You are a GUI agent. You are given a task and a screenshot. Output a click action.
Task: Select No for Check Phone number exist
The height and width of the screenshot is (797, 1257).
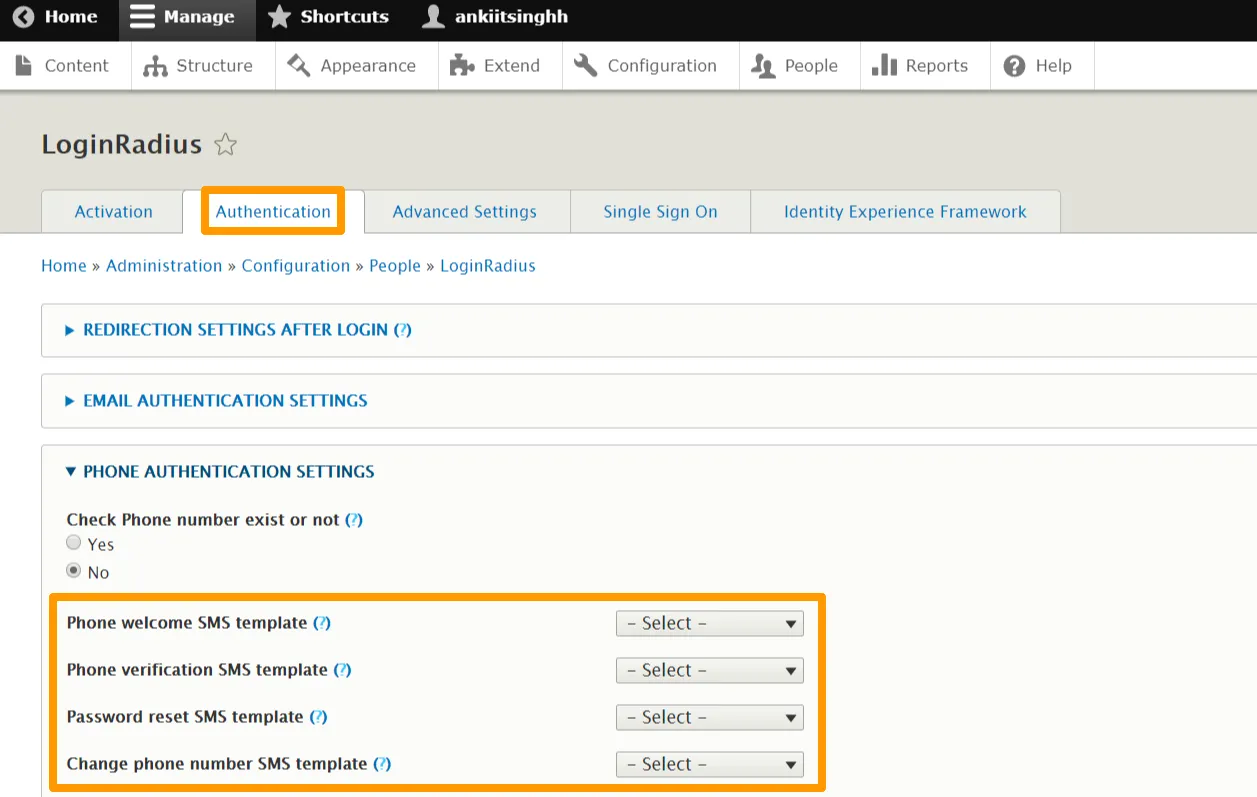coord(74,571)
